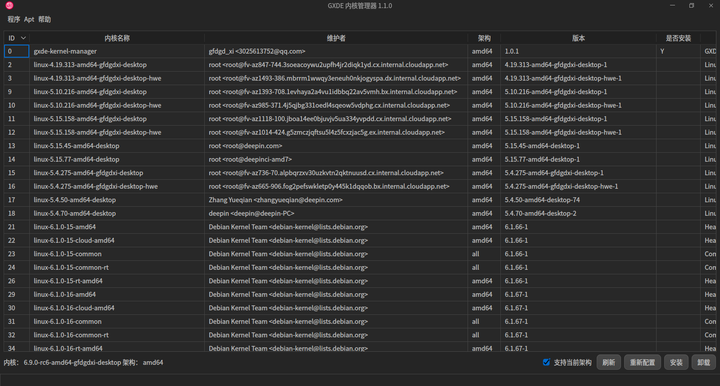Click maintainer root <root@deepinci-amd7>
The width and height of the screenshot is (720, 386).
tap(250, 159)
